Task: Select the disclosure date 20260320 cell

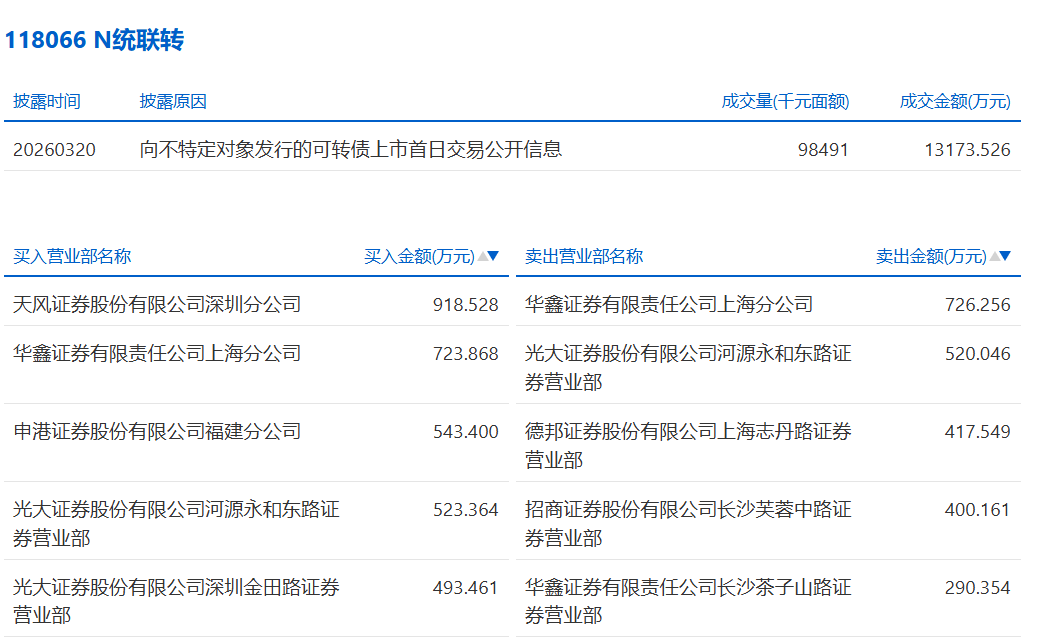Action: 55,150
